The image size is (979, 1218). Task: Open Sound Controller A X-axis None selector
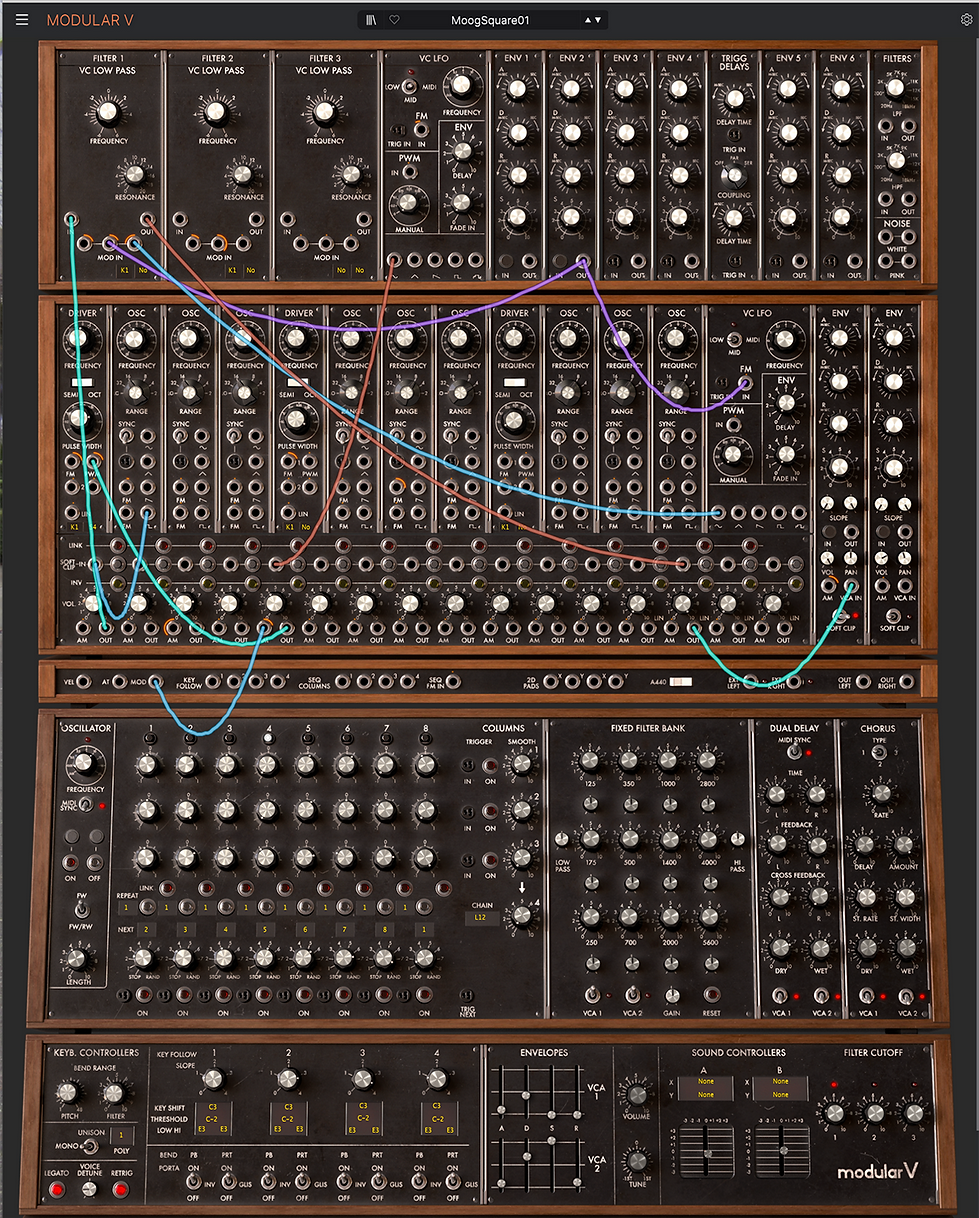click(706, 1081)
